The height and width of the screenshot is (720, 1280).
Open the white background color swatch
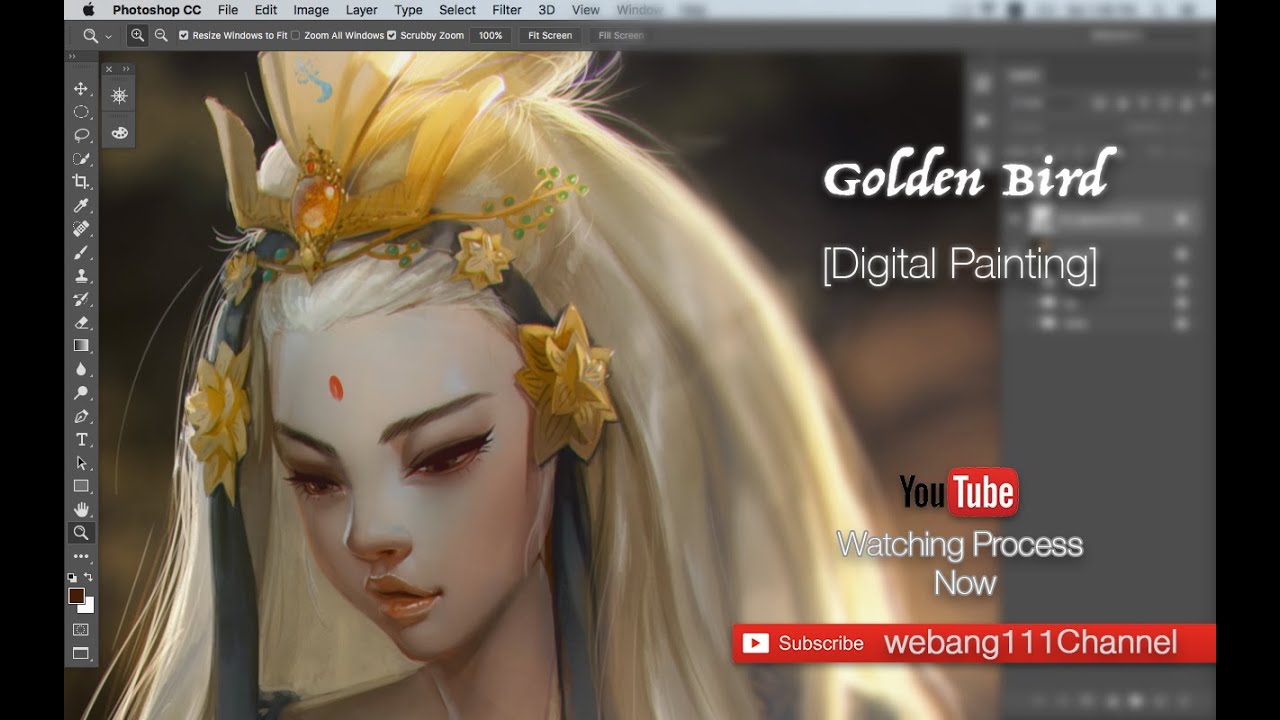point(89,606)
